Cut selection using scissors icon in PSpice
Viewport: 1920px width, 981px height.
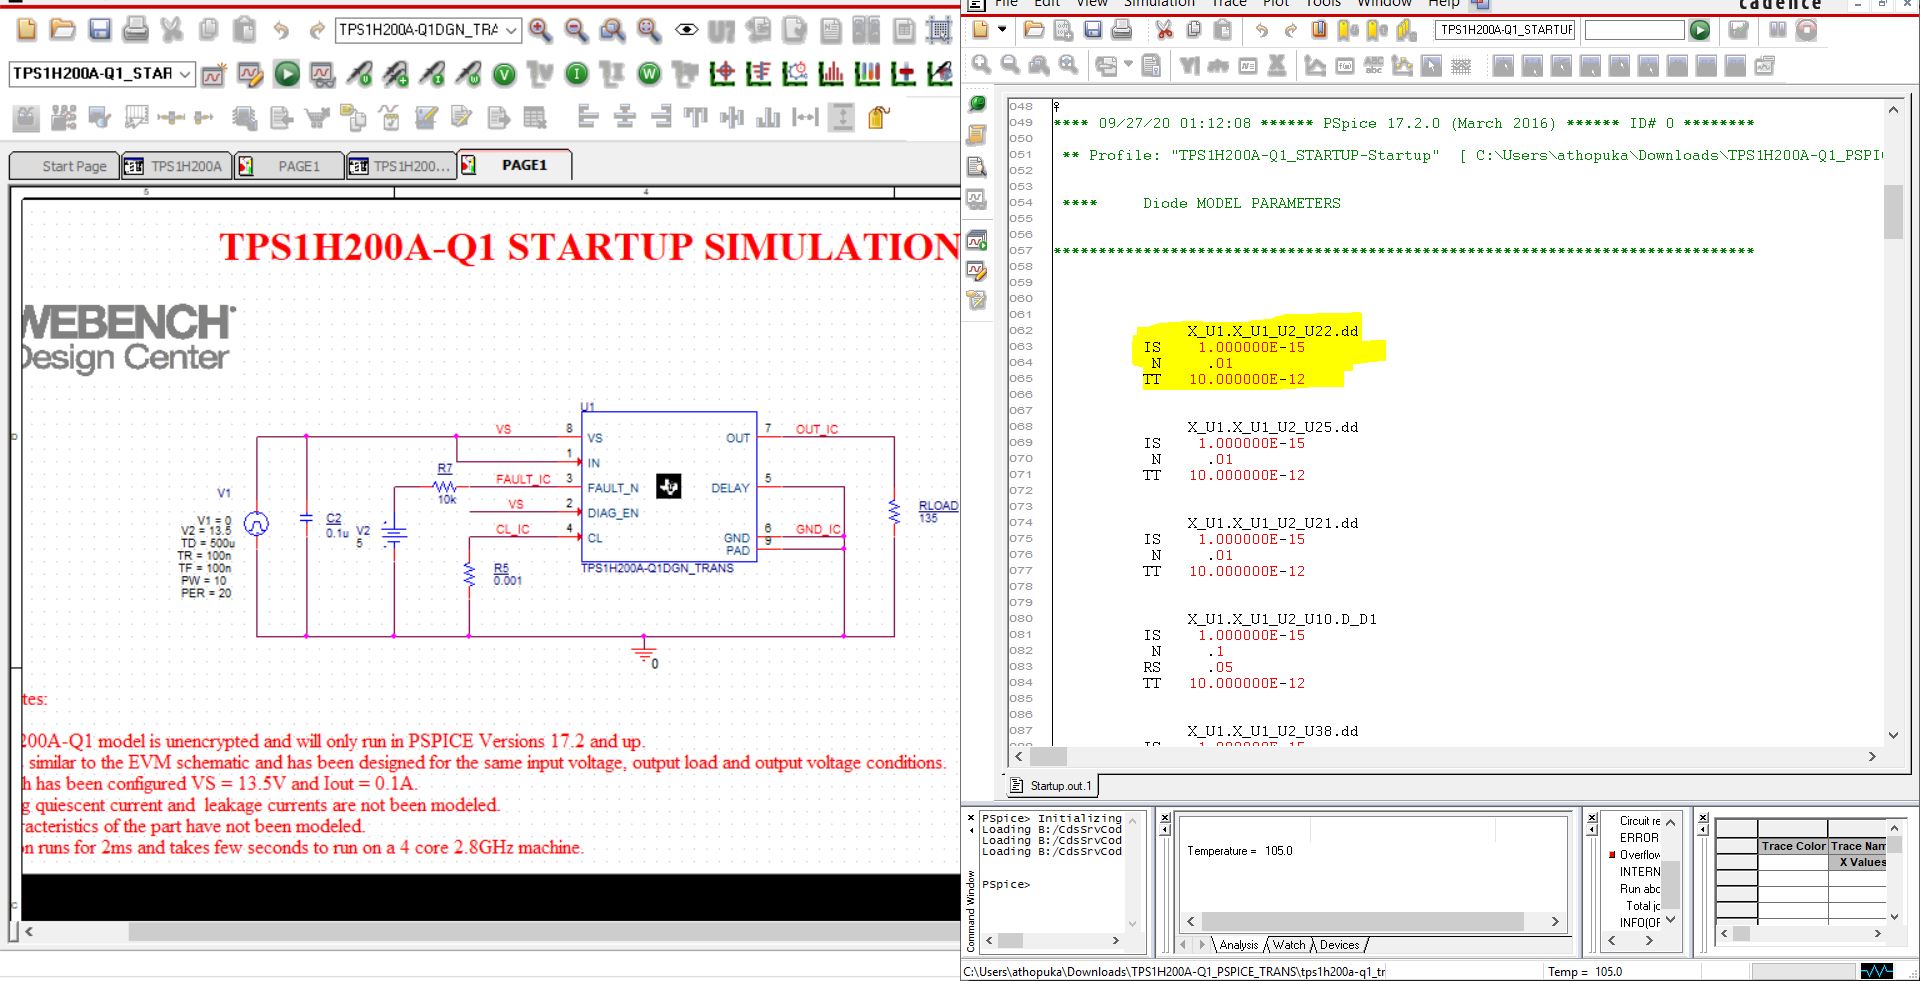(x=1164, y=30)
